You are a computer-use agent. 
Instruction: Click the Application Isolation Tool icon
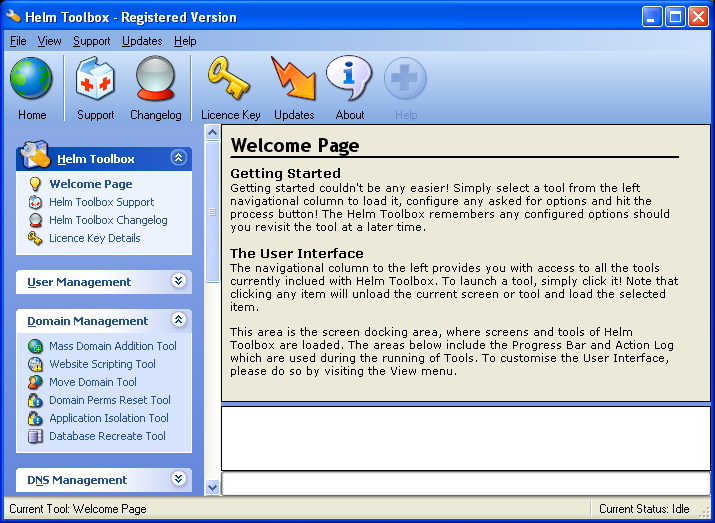click(x=35, y=418)
